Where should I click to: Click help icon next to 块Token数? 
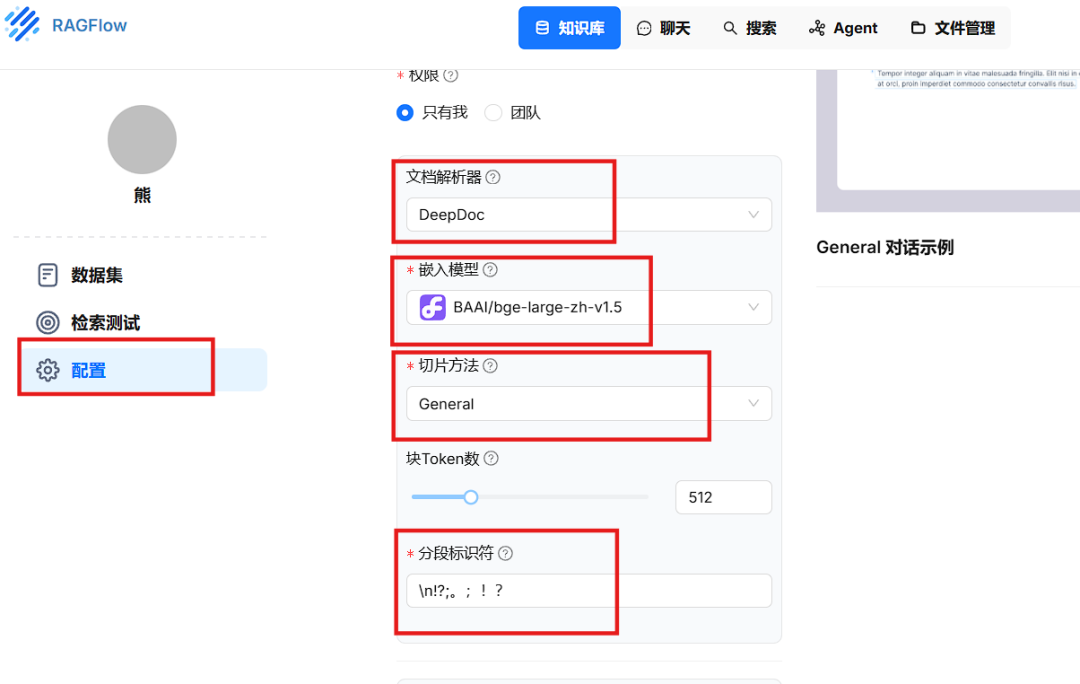(491, 458)
